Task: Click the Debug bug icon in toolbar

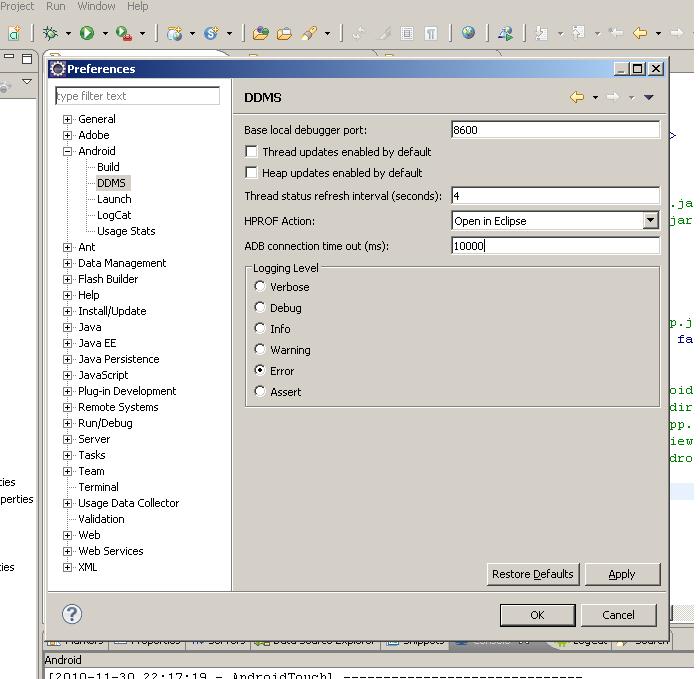Action: [x=50, y=33]
